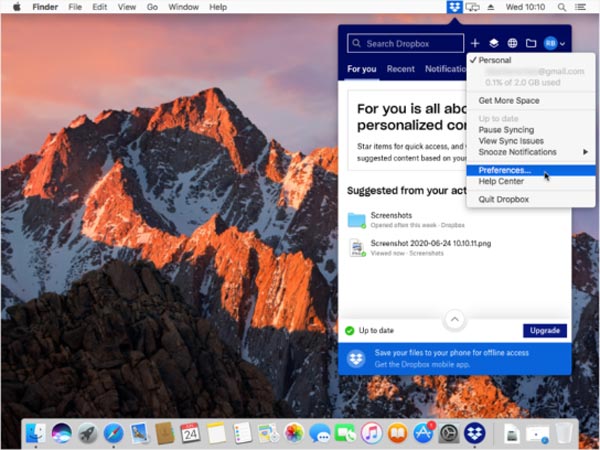
Task: Open Screenshot 2020-06-24 10.10.11.png
Action: 455,248
